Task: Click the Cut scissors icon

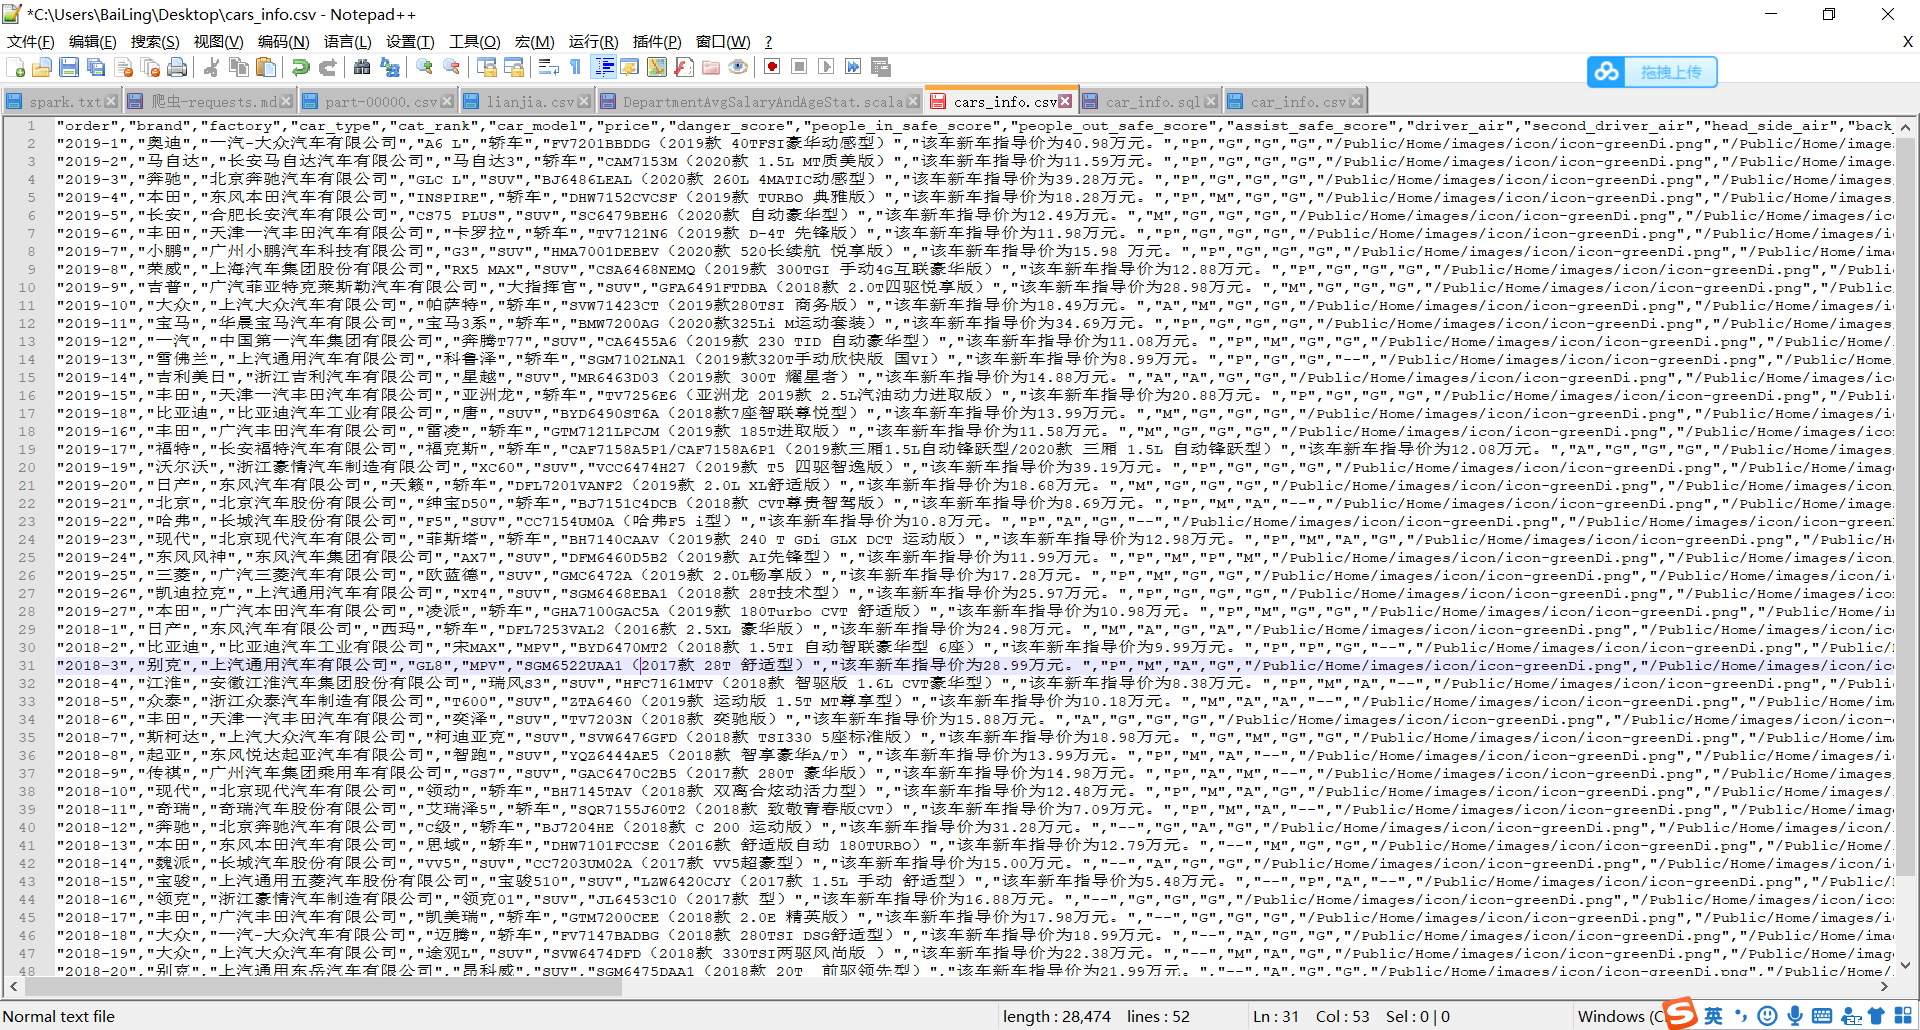Action: click(x=211, y=67)
